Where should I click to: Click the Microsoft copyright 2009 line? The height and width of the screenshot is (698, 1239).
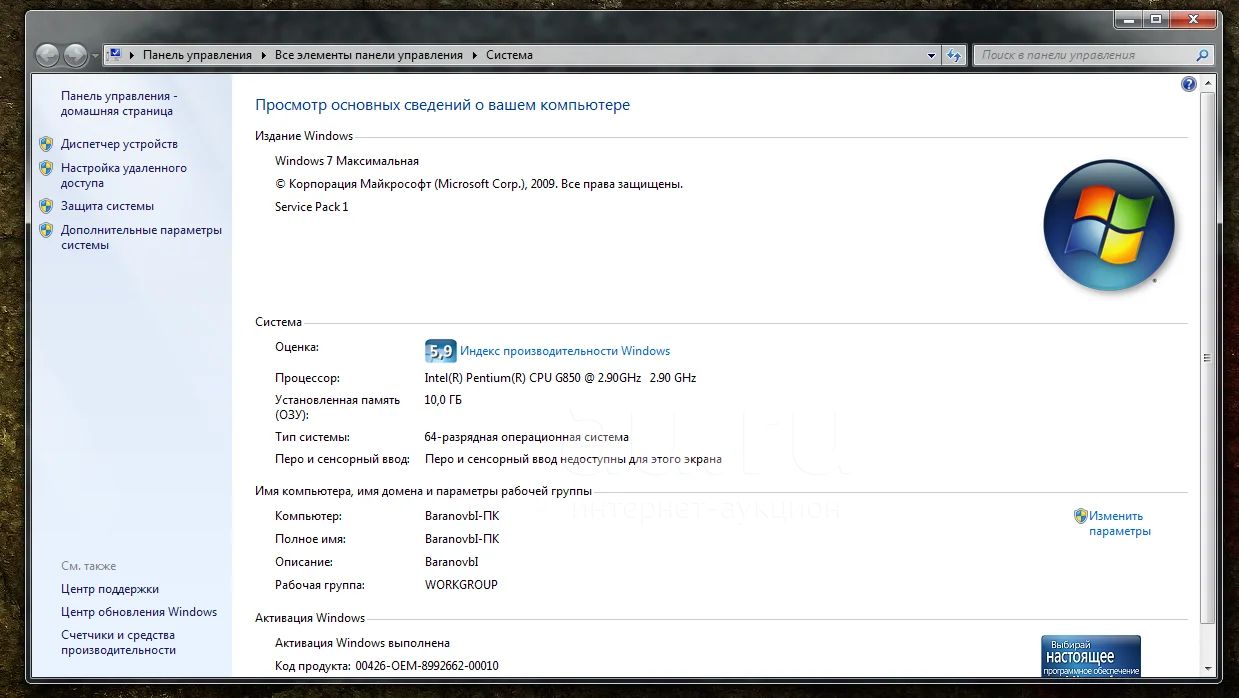coord(479,184)
